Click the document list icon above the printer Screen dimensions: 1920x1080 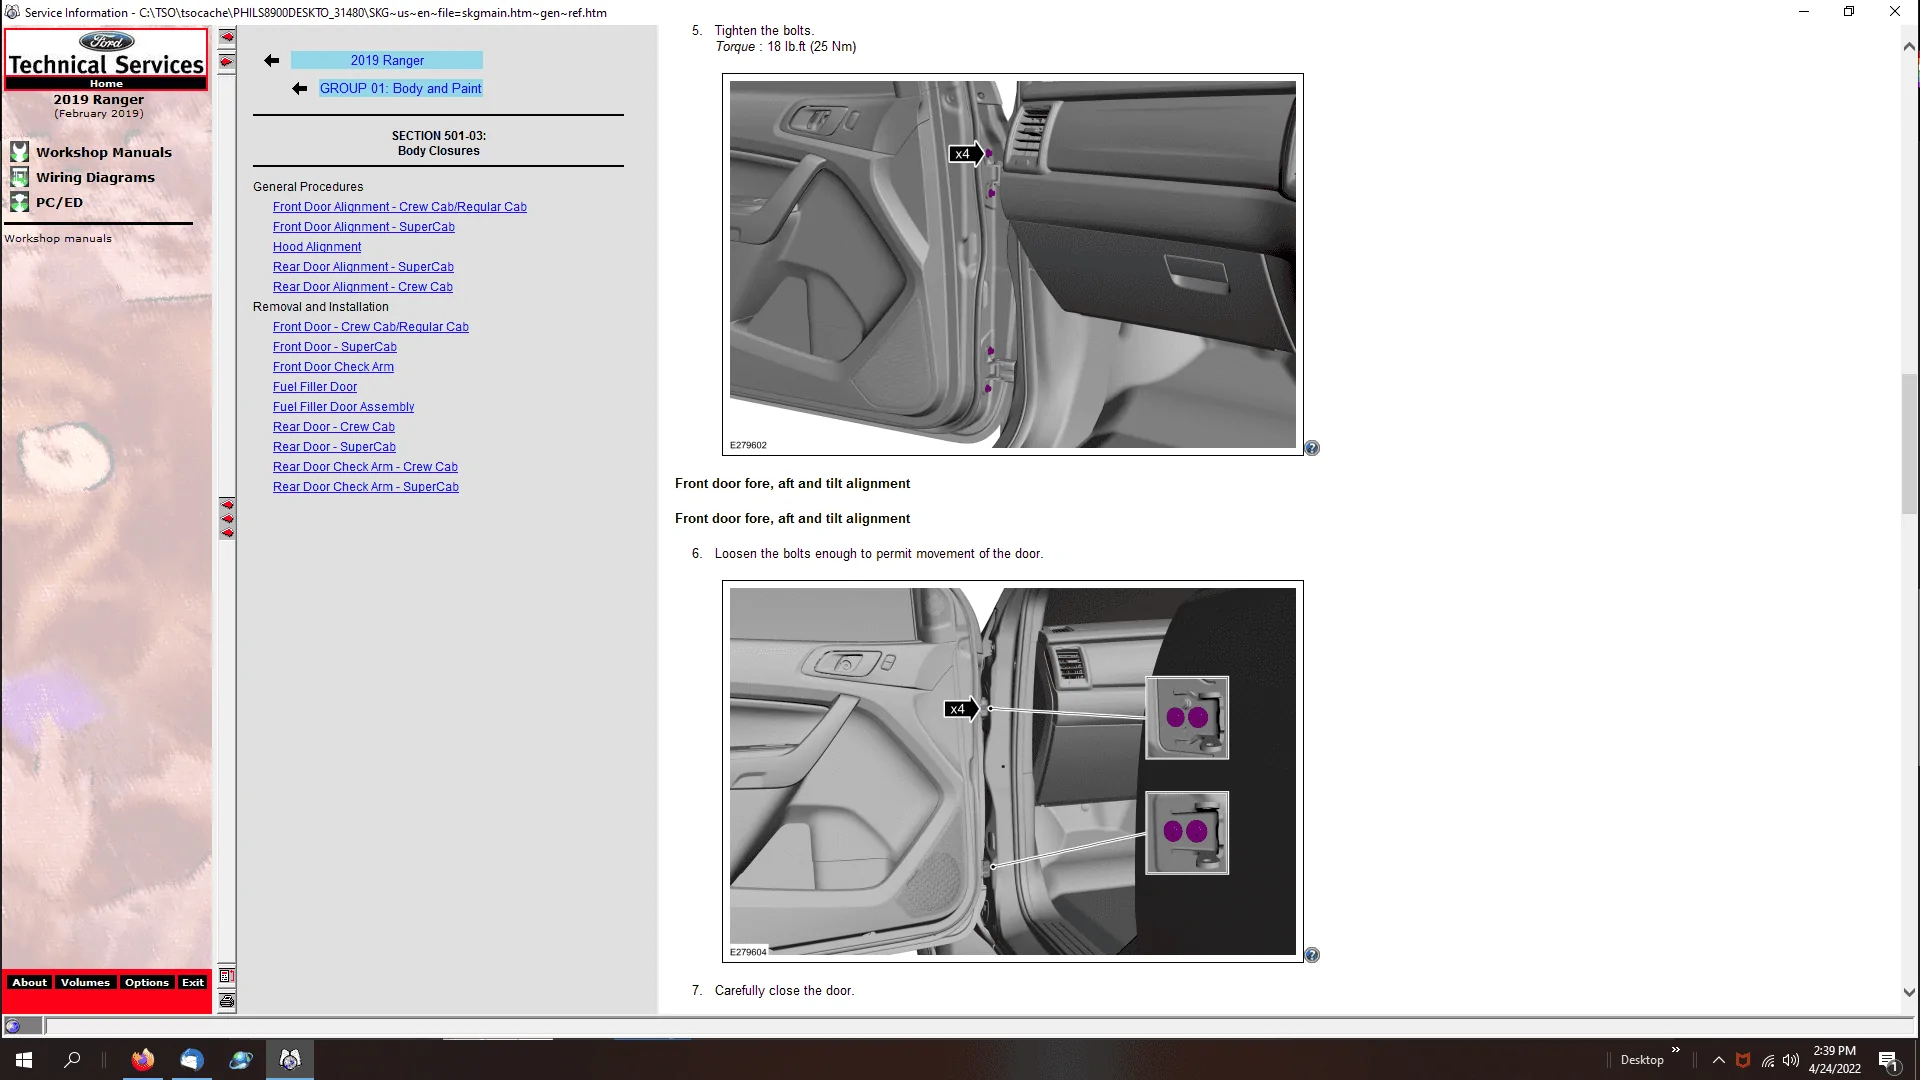coord(227,976)
